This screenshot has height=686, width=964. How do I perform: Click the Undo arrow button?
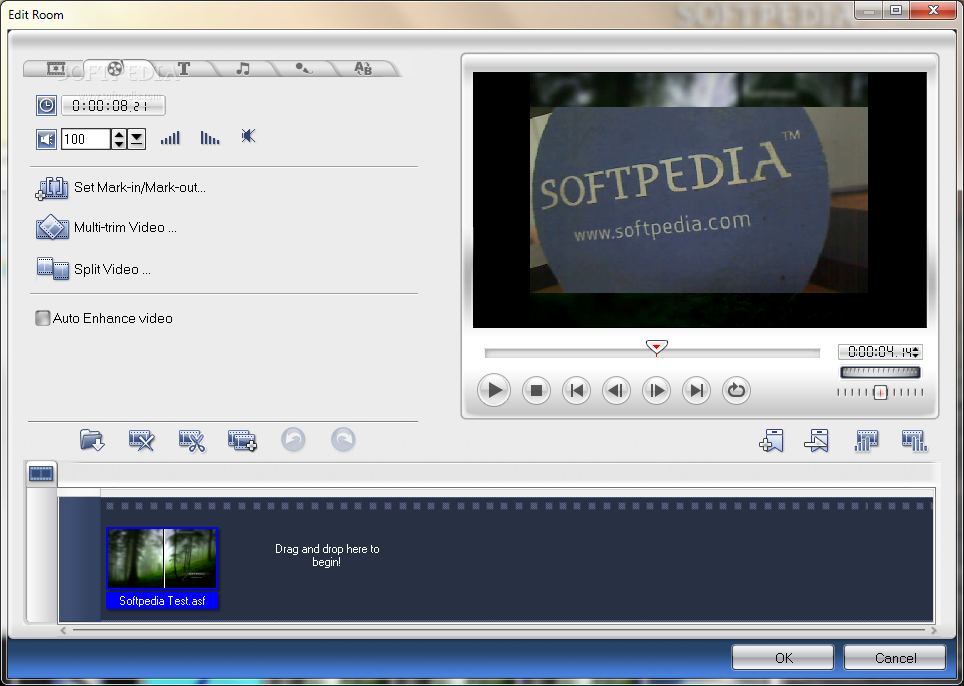click(x=293, y=440)
